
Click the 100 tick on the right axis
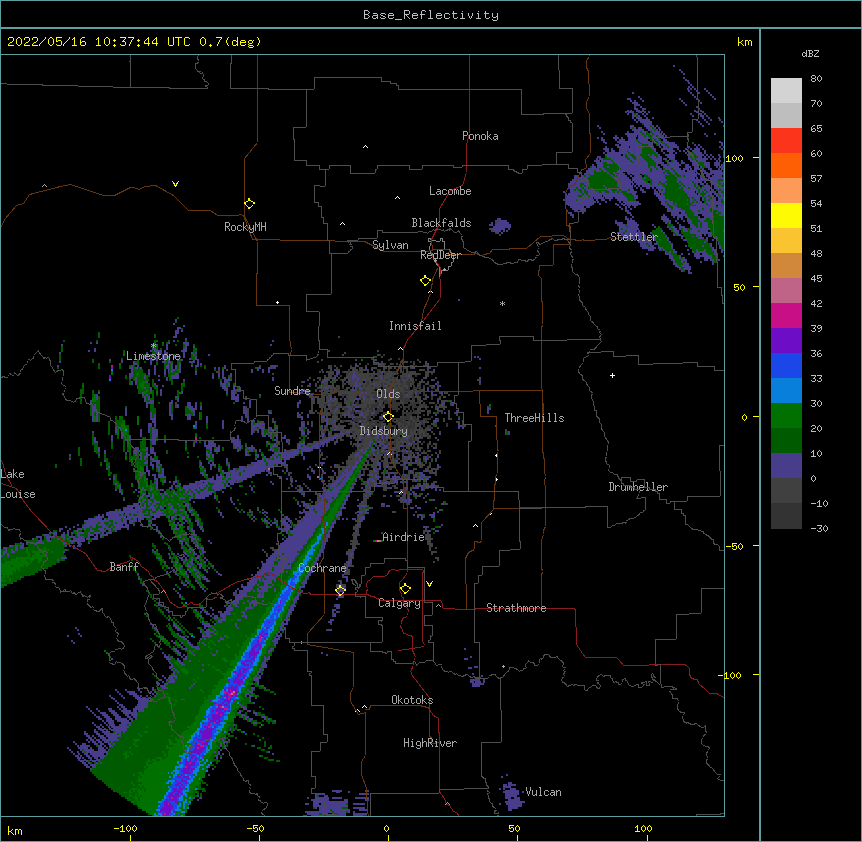pos(734,158)
